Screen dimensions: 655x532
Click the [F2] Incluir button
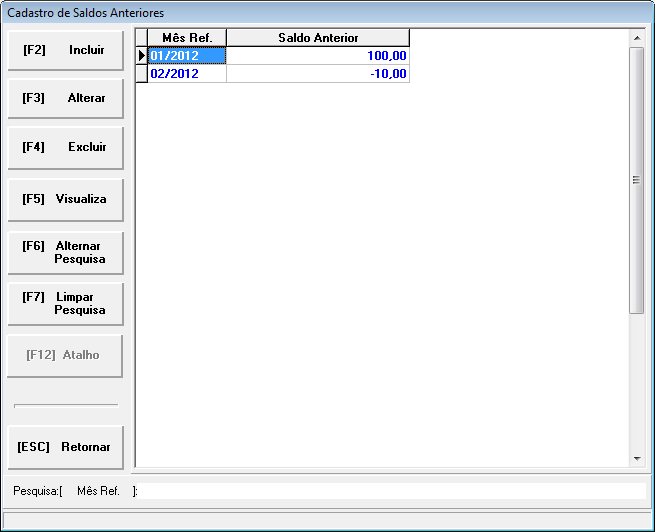click(x=65, y=50)
